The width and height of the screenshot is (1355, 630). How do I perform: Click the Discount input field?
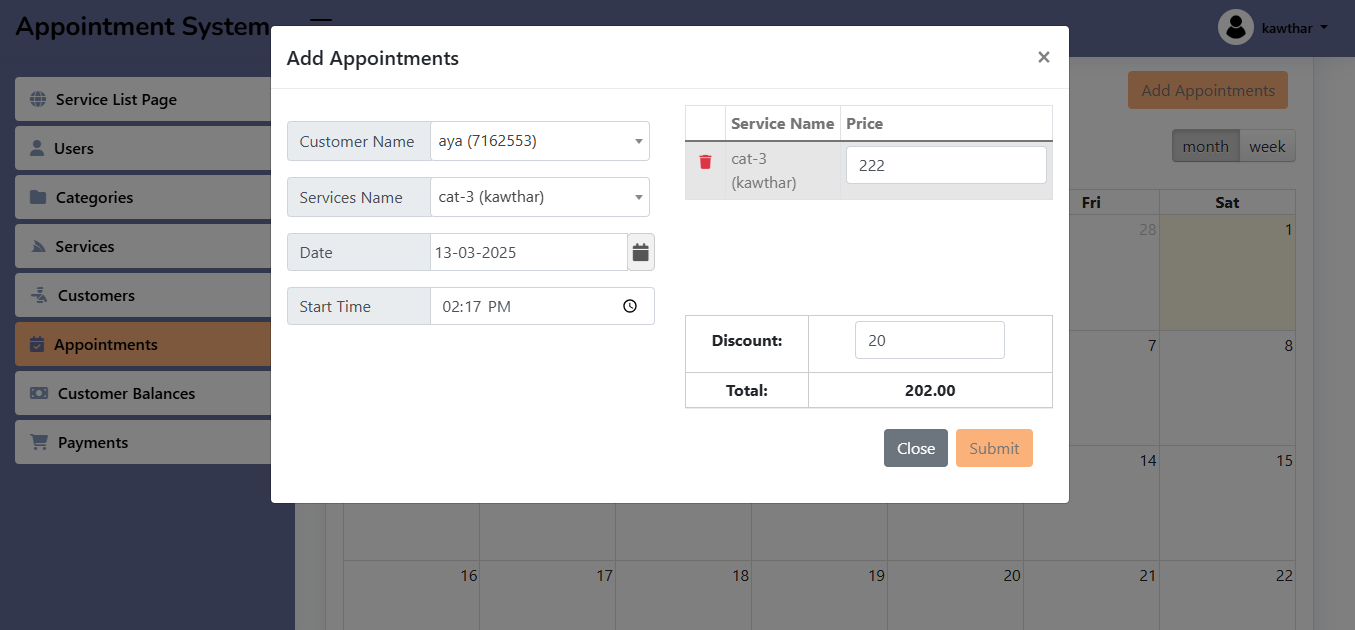[x=929, y=340]
